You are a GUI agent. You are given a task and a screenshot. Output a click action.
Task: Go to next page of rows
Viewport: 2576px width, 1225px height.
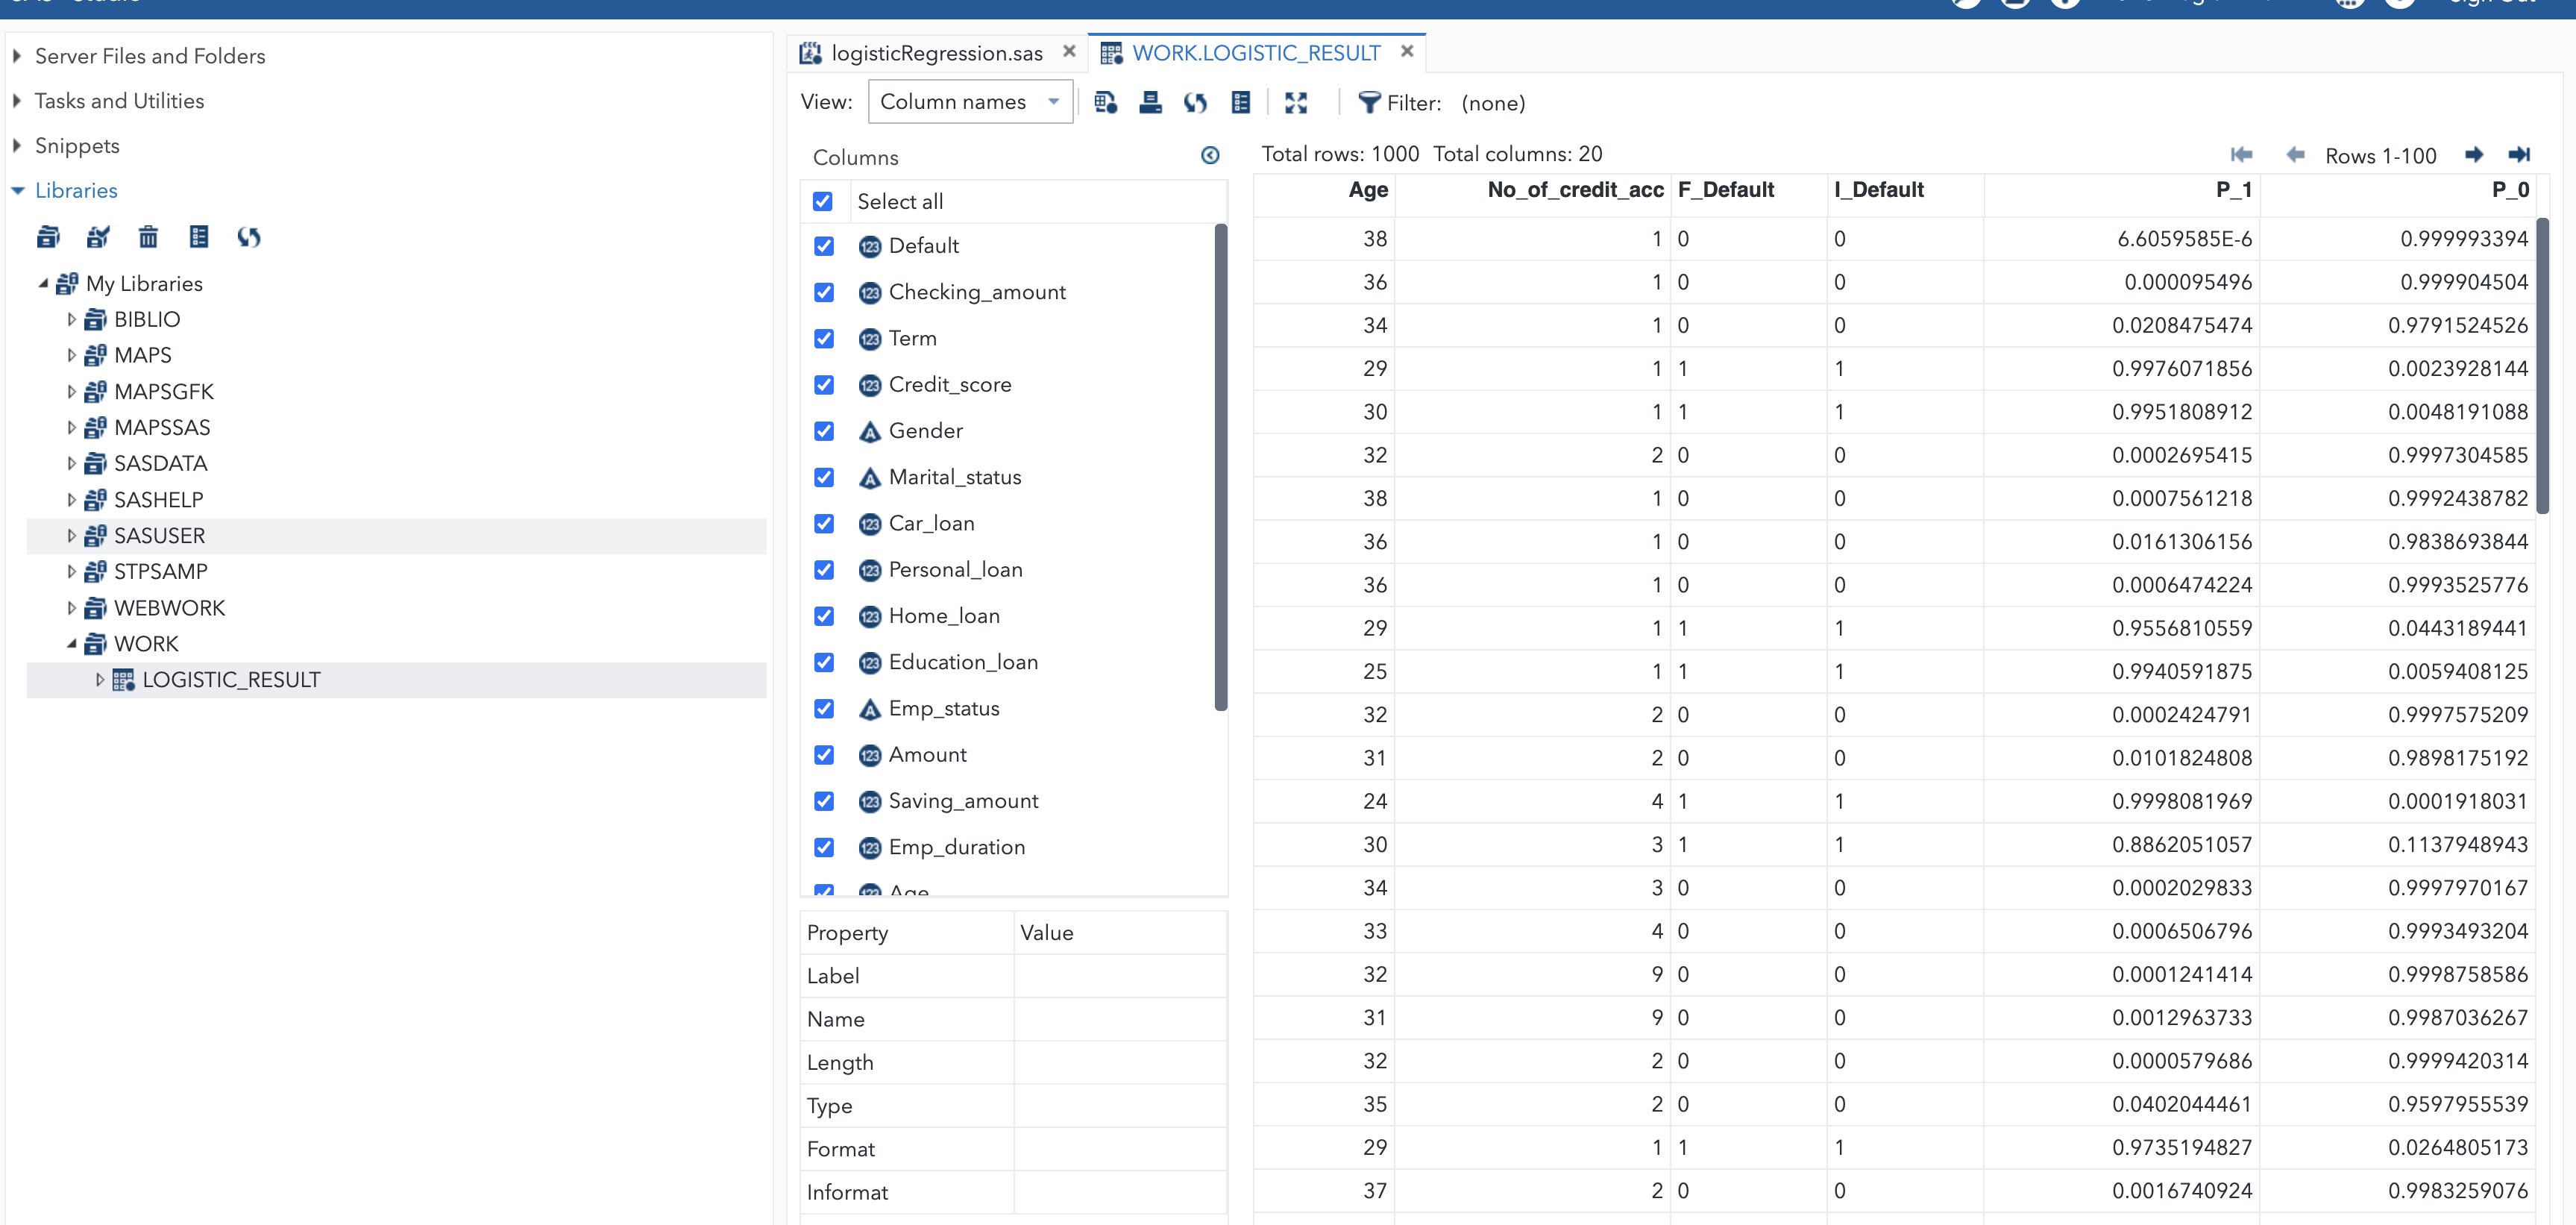tap(2474, 154)
